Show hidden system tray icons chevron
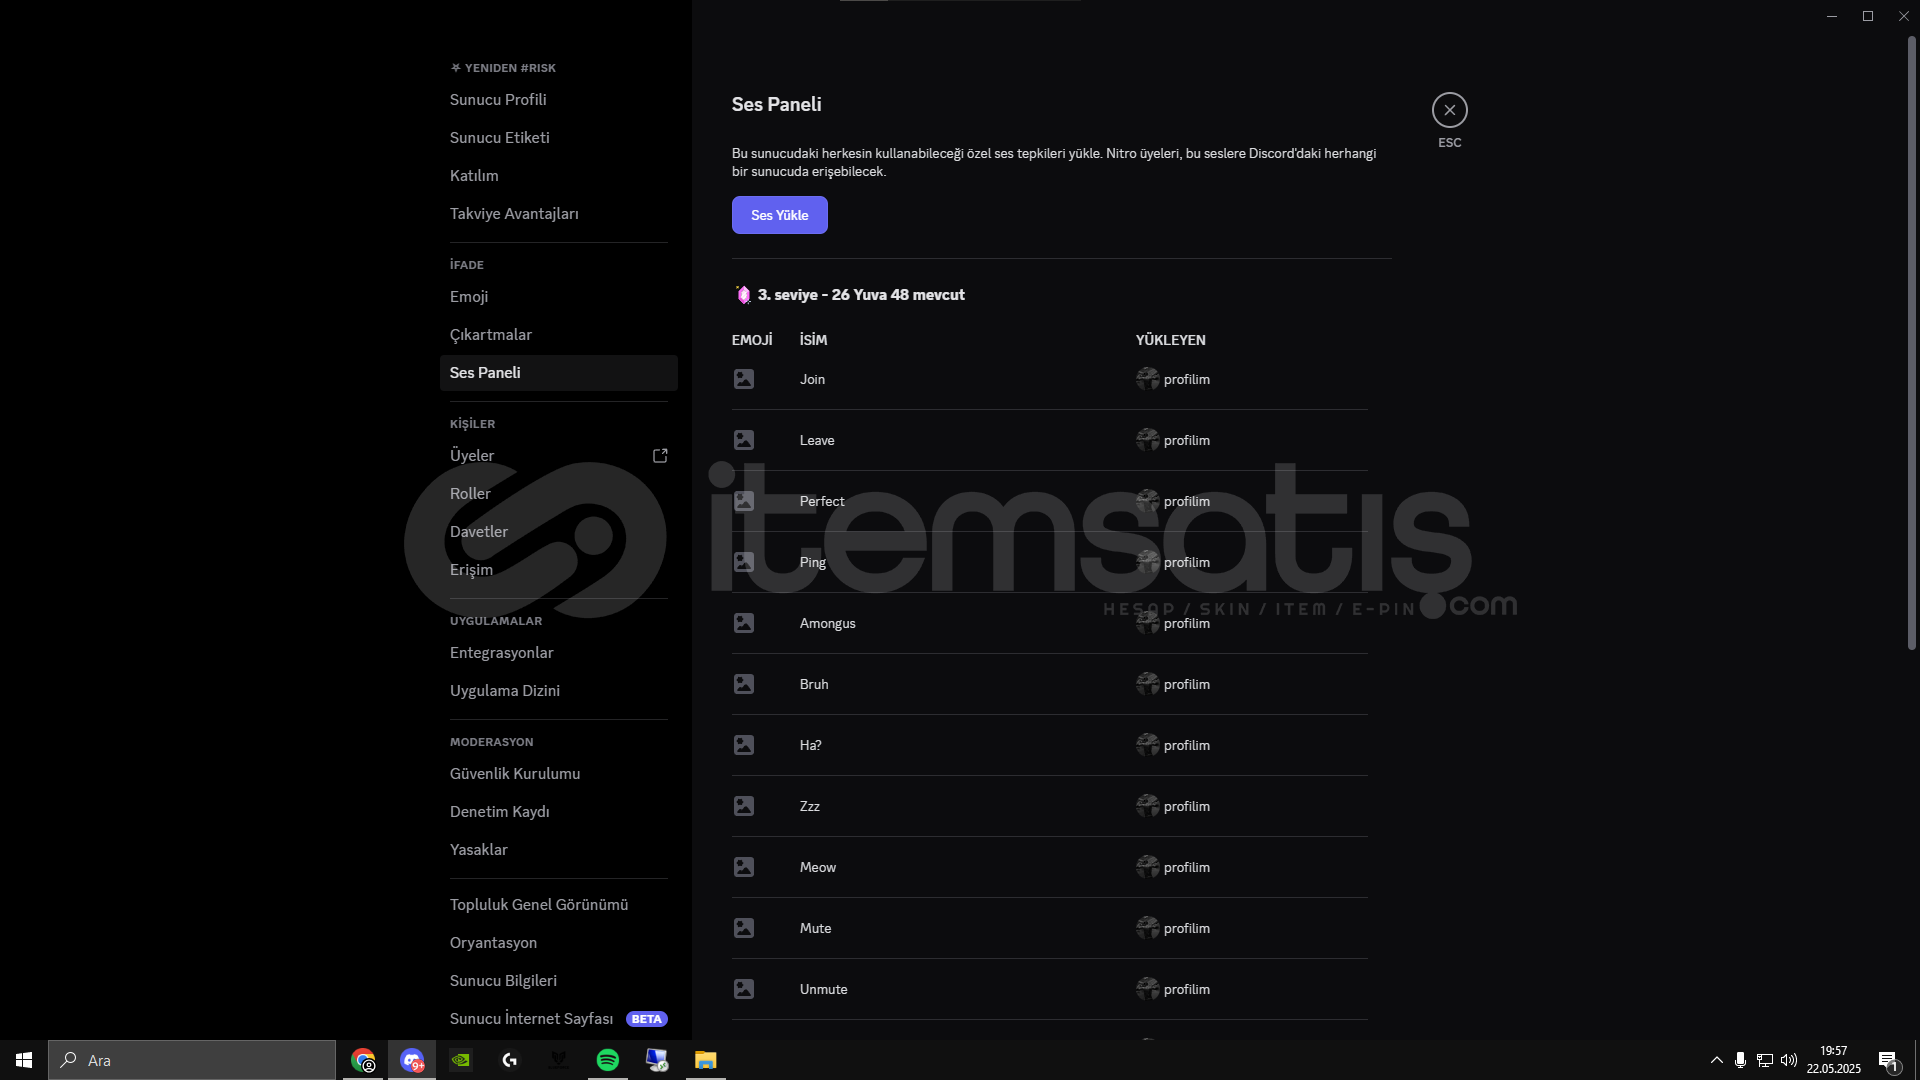Viewport: 1920px width, 1080px height. pos(1716,1060)
